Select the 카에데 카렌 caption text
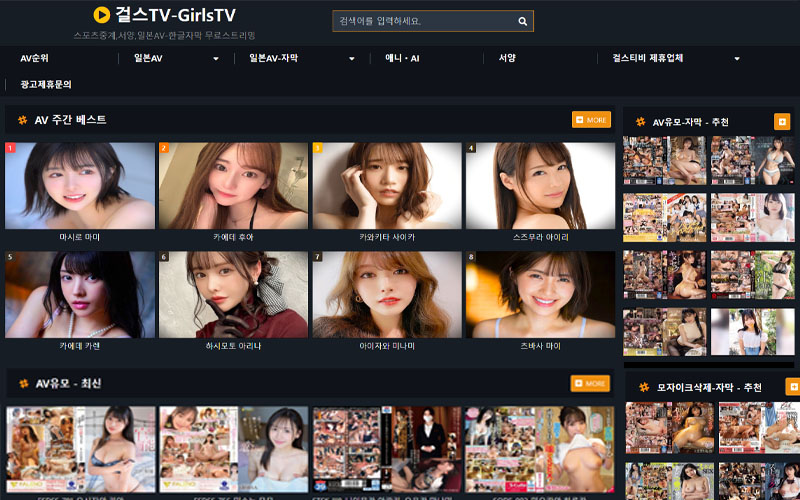Screen dimensions: 800x500 click(x=80, y=346)
